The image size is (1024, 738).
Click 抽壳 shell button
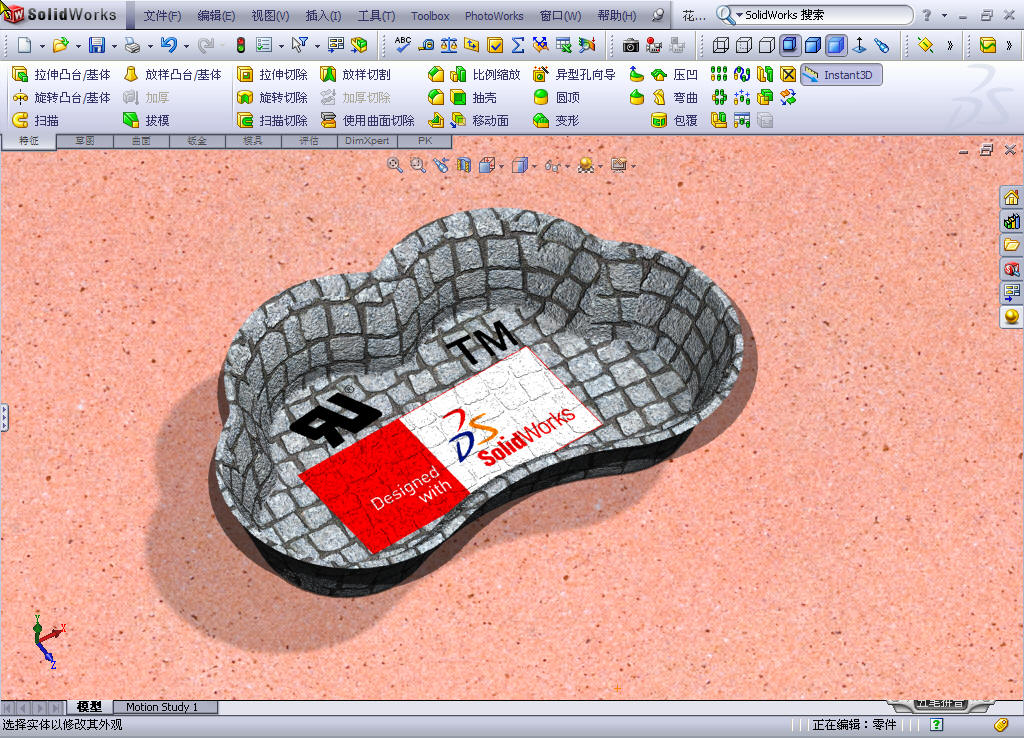(x=473, y=97)
